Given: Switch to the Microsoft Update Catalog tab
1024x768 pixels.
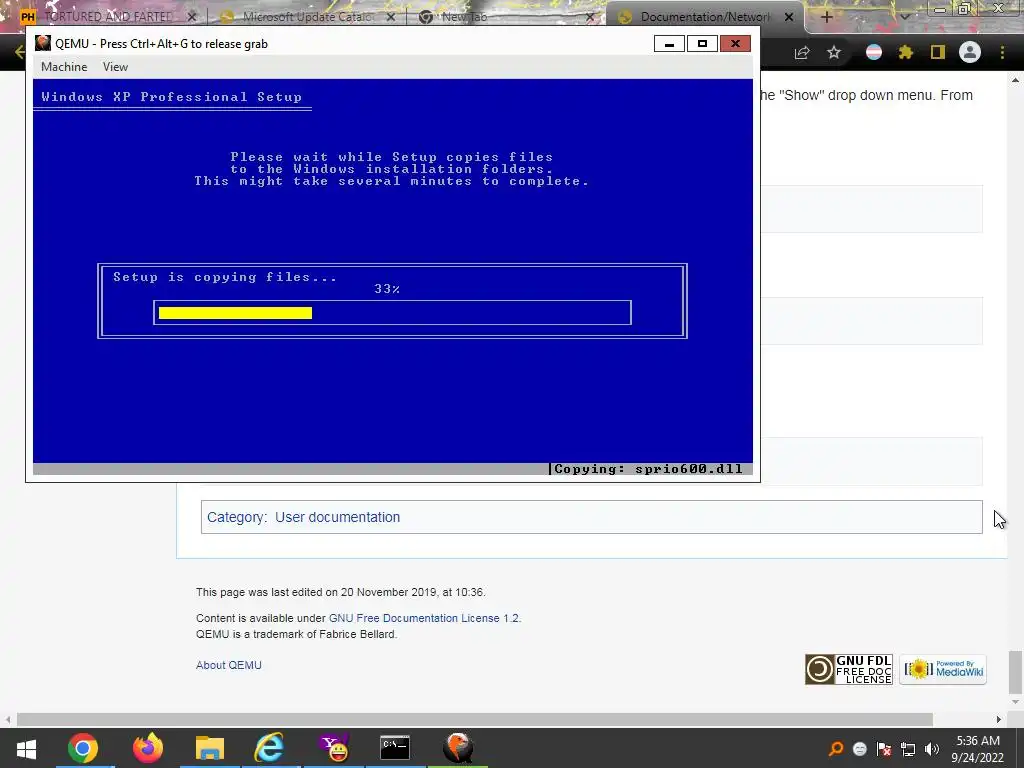Looking at the screenshot, I should [306, 17].
